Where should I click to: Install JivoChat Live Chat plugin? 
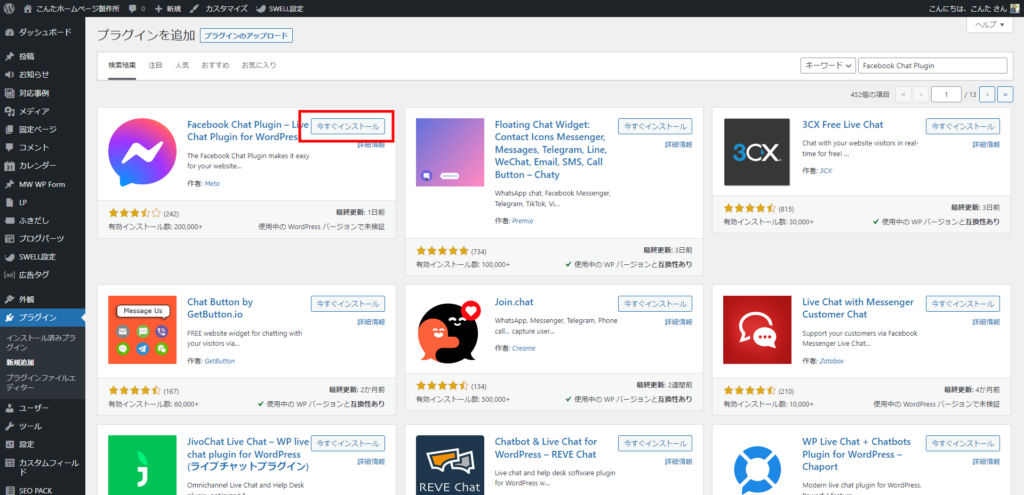click(347, 443)
